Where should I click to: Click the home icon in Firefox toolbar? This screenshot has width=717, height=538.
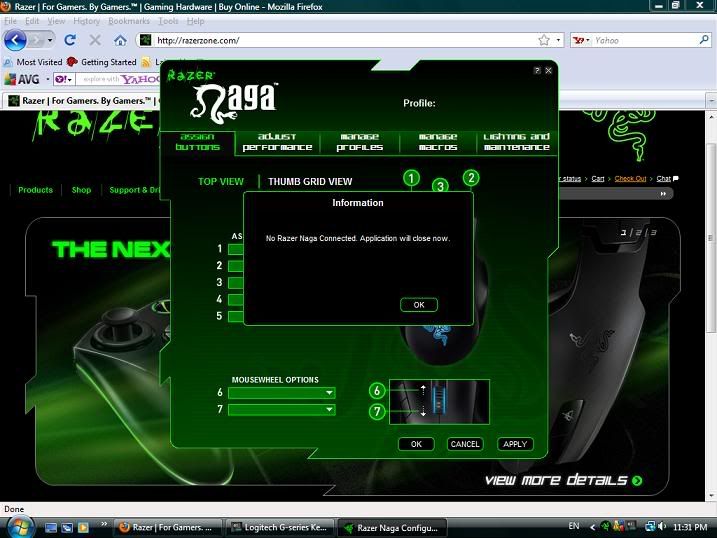coord(120,41)
